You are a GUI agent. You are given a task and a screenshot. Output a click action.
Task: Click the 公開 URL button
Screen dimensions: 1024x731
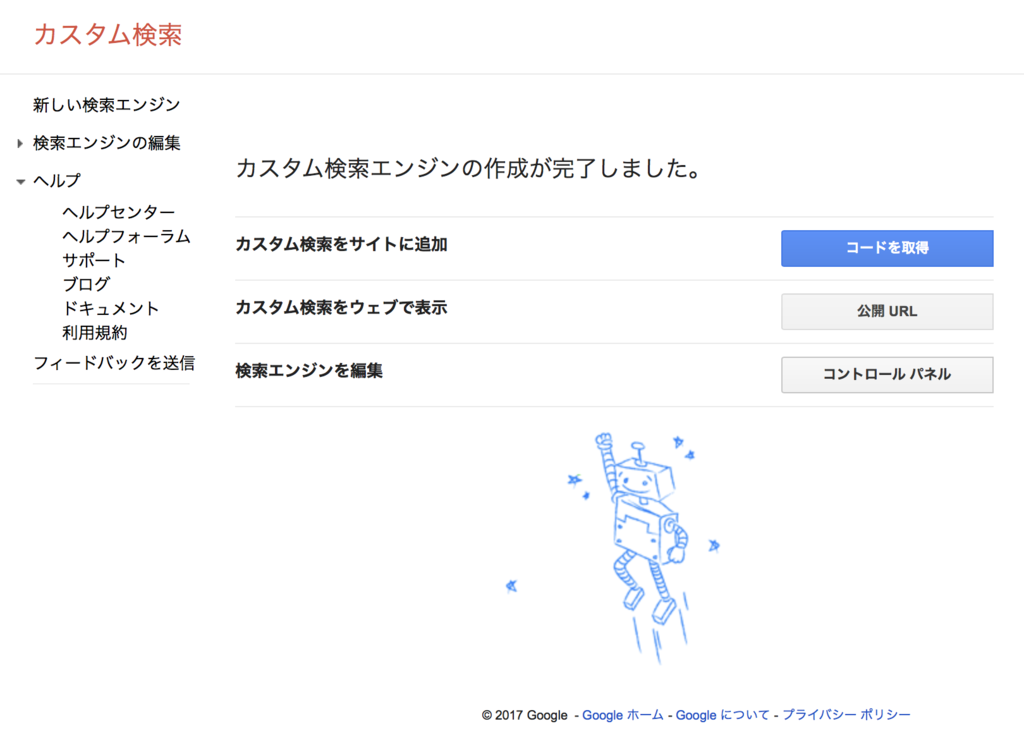tap(887, 311)
